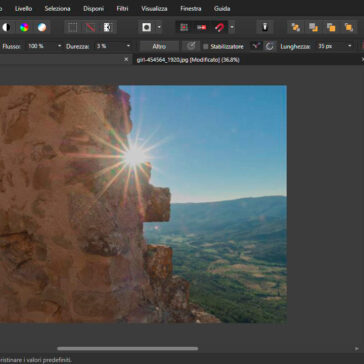Click the auto colors wheel icon
Viewport: 364px width, 364px height.
click(24, 27)
